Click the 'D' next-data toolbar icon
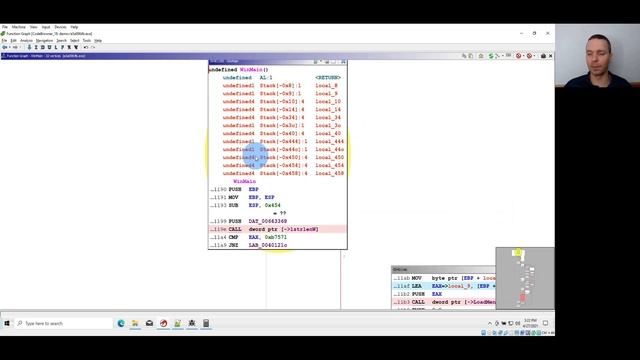640x360 pixels. coord(42,47)
